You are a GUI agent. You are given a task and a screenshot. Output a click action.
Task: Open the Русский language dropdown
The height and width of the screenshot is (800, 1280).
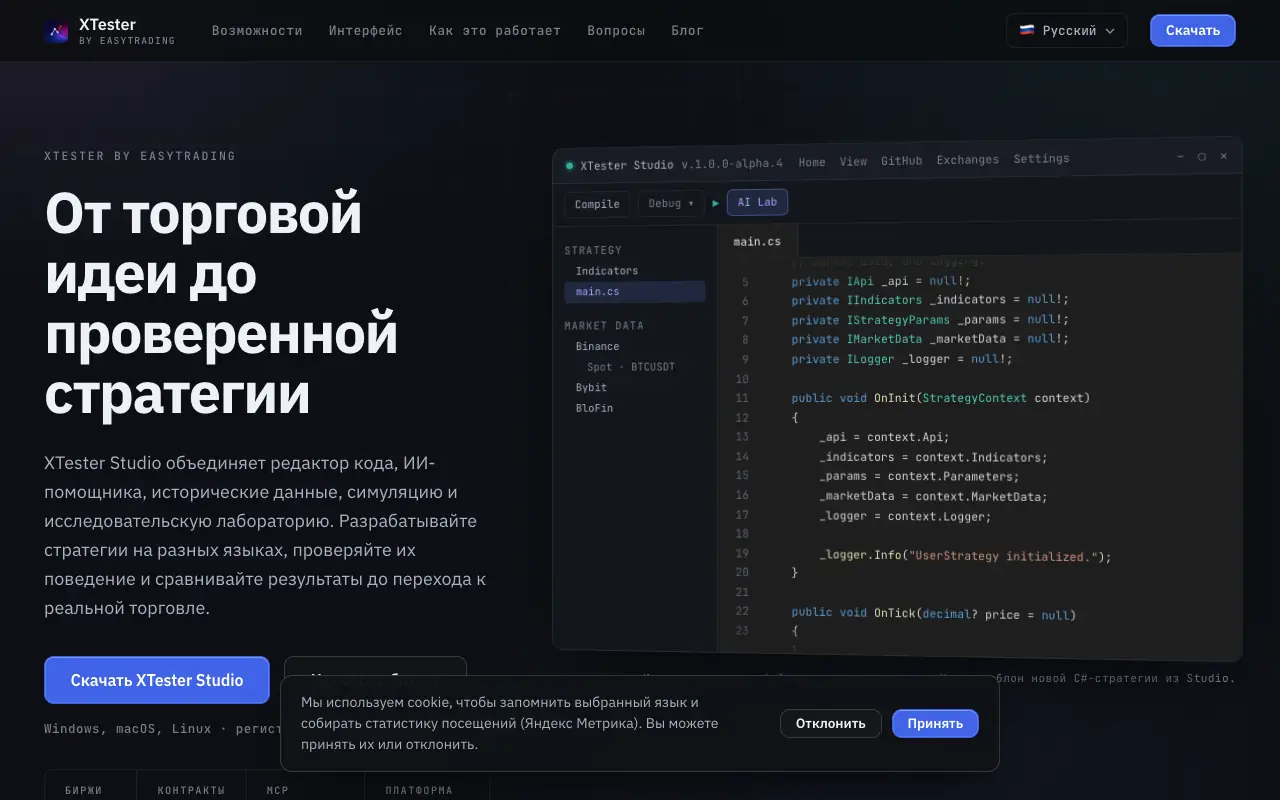pos(1066,30)
